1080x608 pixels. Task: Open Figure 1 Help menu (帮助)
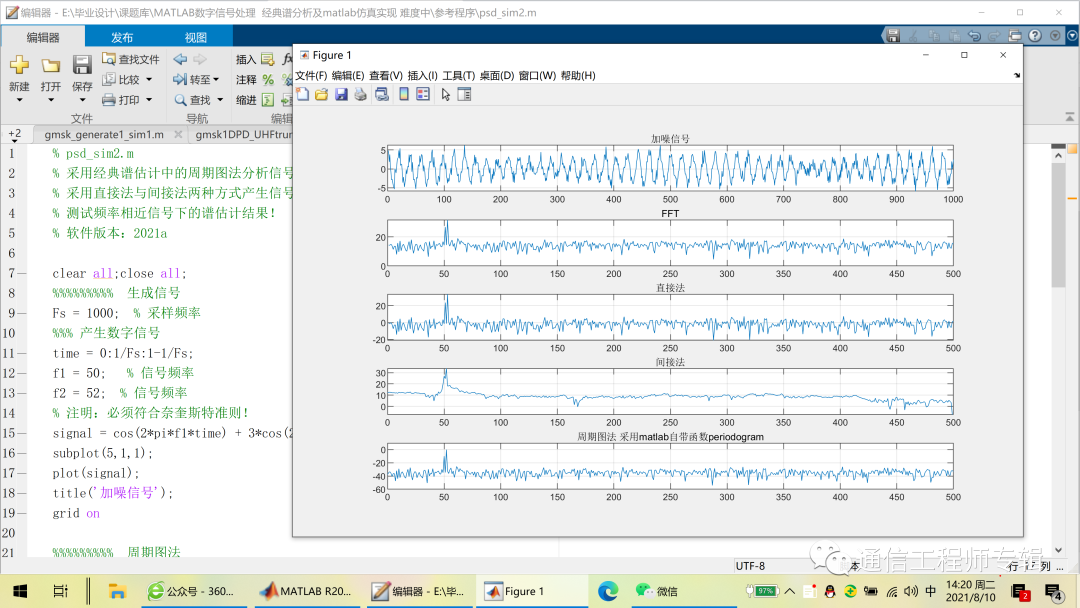tap(578, 76)
